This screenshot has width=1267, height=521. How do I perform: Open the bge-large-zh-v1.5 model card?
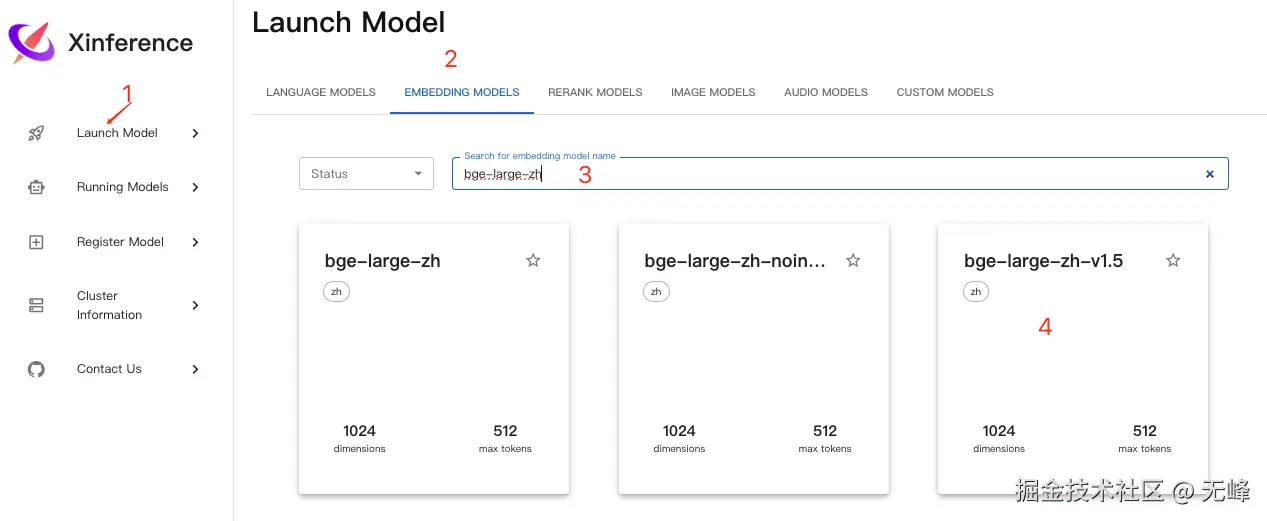pyautogui.click(x=1073, y=359)
